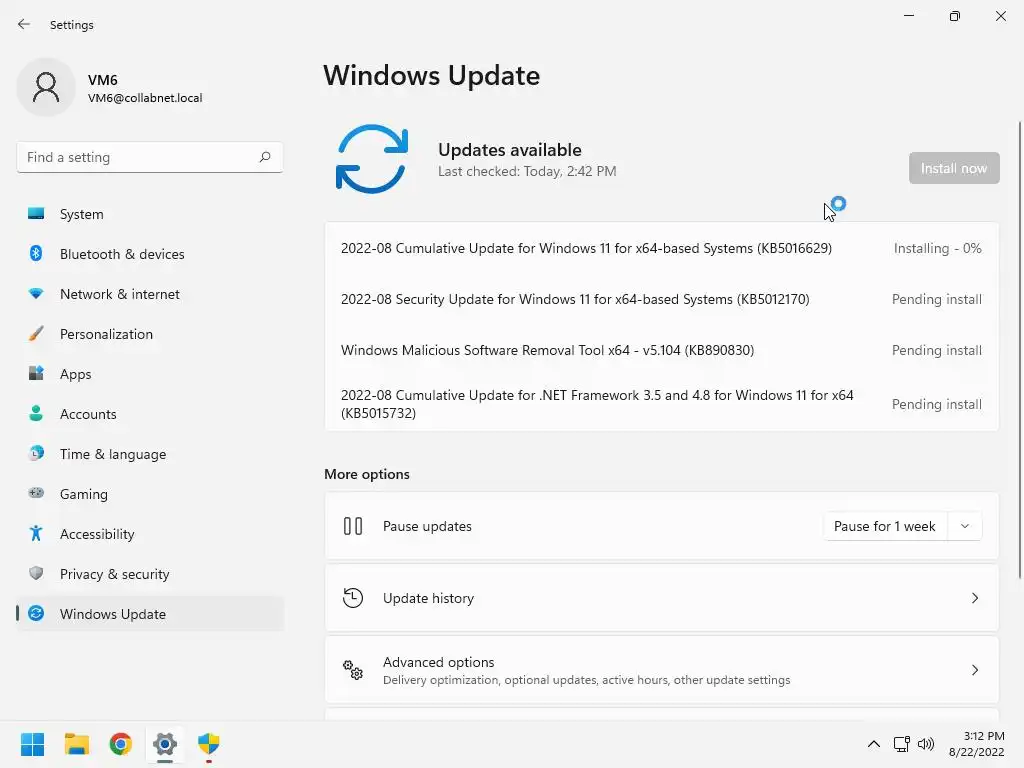Launch Chrome from the taskbar

[x=121, y=744]
